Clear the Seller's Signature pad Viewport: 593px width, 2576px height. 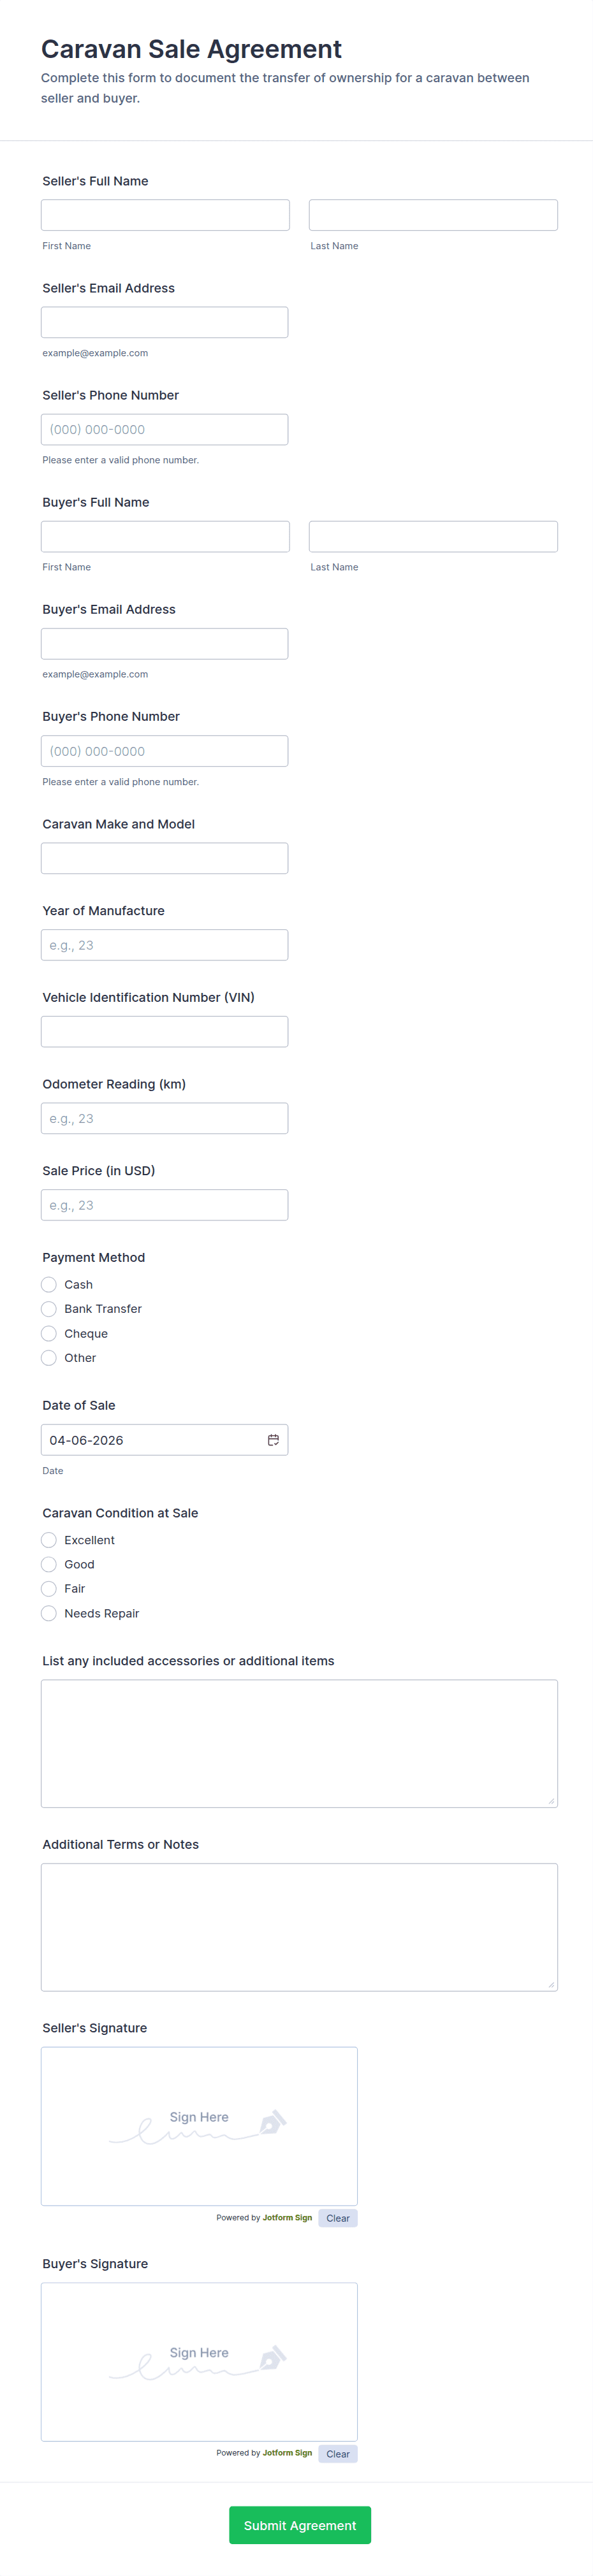[338, 2218]
